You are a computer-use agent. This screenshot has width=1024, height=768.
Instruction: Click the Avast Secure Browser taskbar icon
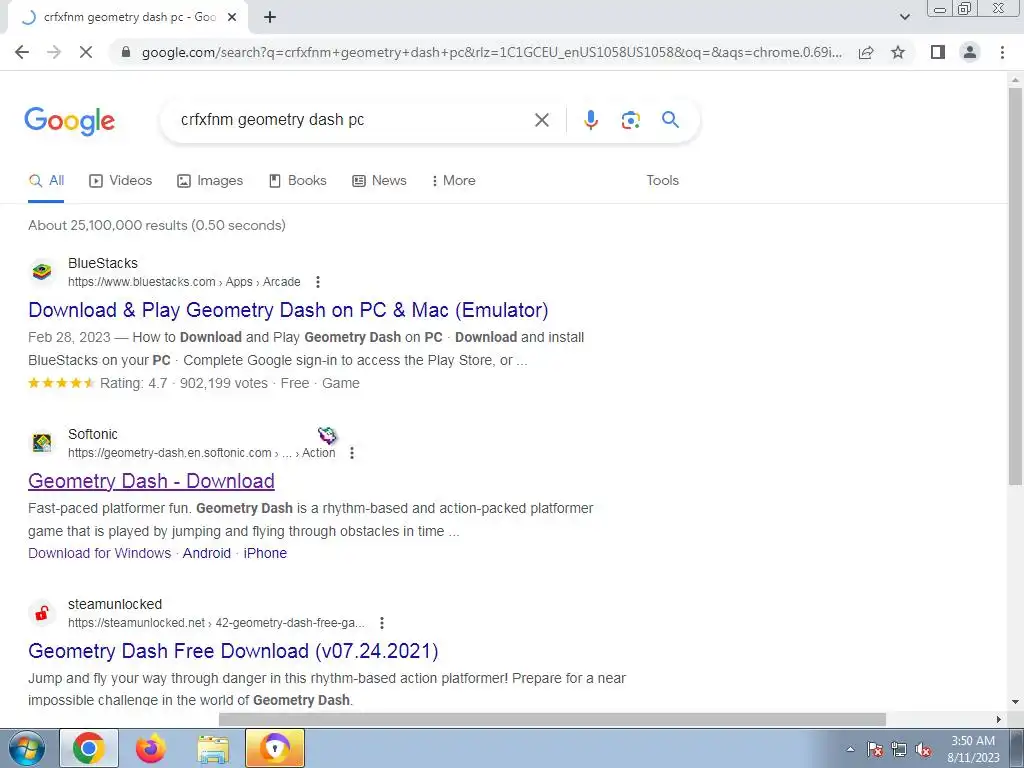point(275,748)
